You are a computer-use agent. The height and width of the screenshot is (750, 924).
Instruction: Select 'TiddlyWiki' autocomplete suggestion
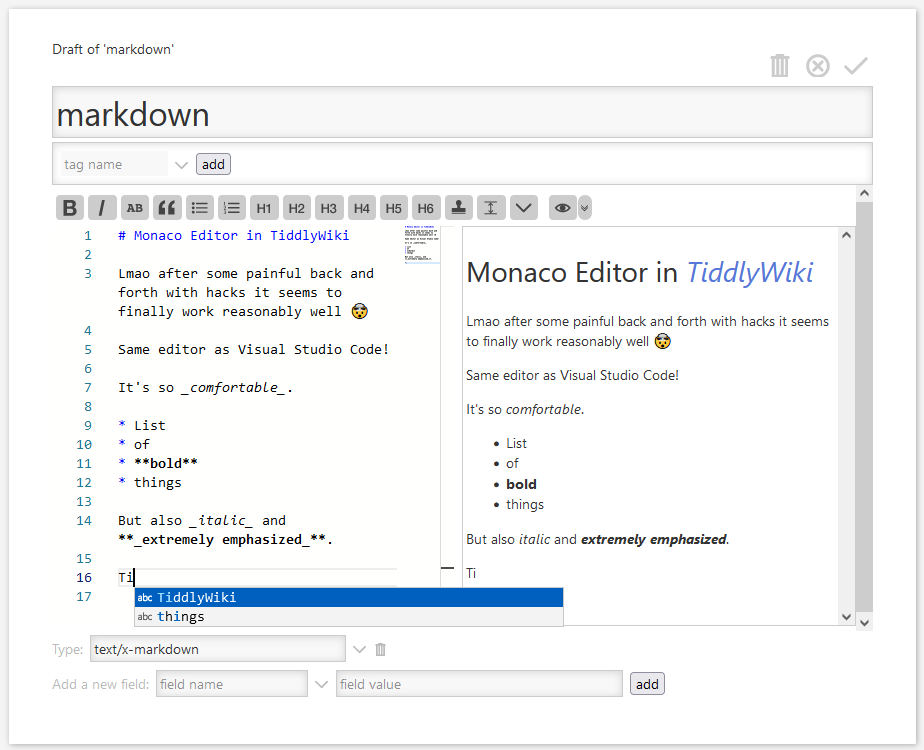pos(349,597)
